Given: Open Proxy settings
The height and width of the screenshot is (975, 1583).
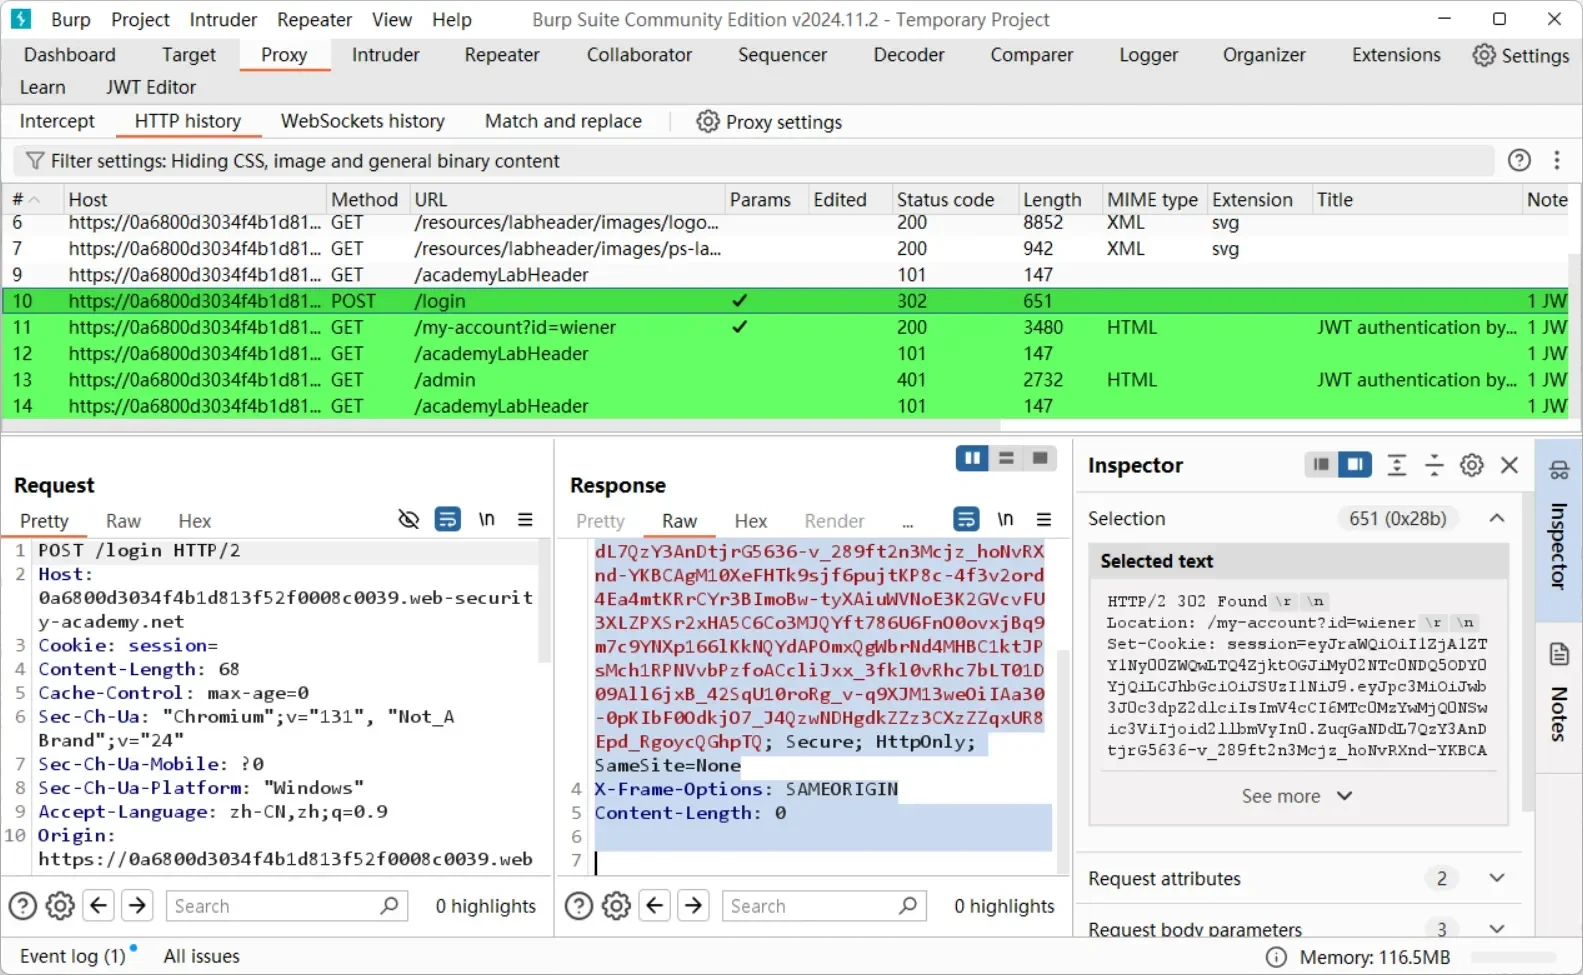Looking at the screenshot, I should coord(769,122).
